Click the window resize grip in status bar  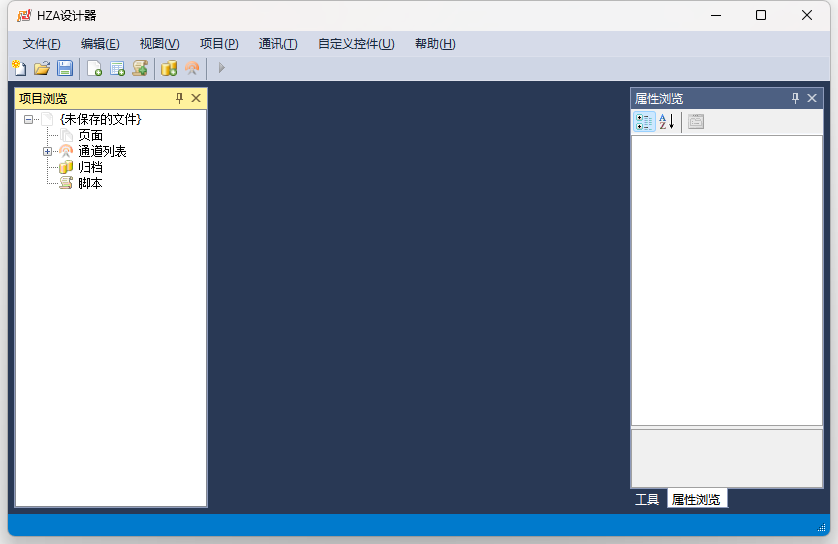click(x=821, y=528)
